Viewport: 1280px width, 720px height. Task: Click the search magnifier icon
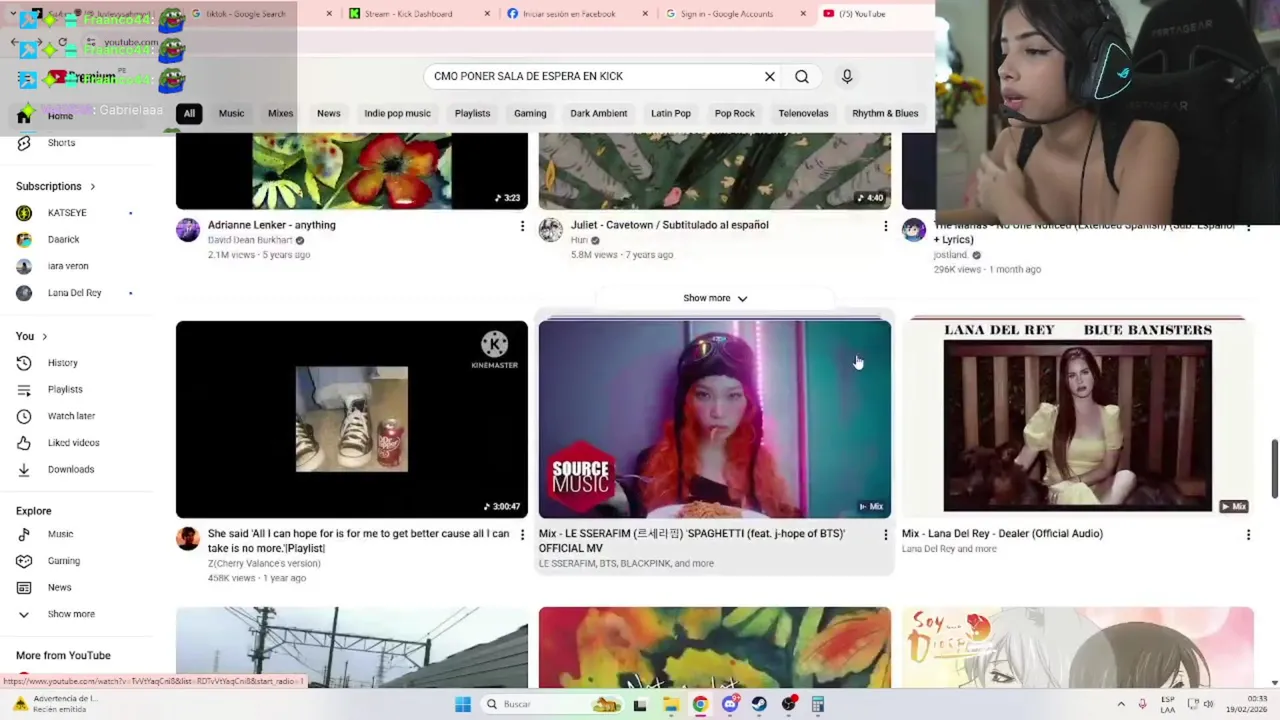[802, 76]
